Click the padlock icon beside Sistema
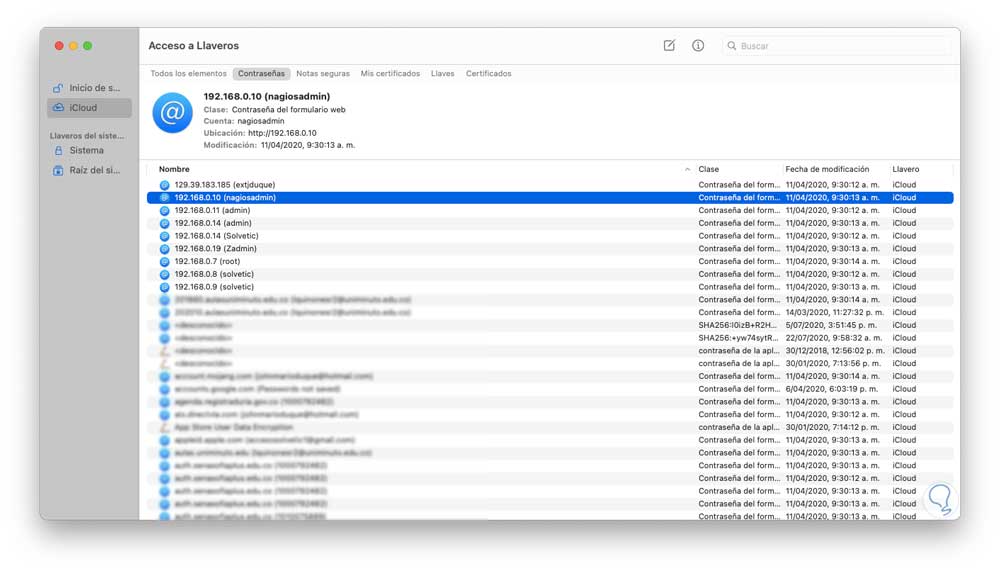The image size is (1000, 572). click(58, 150)
